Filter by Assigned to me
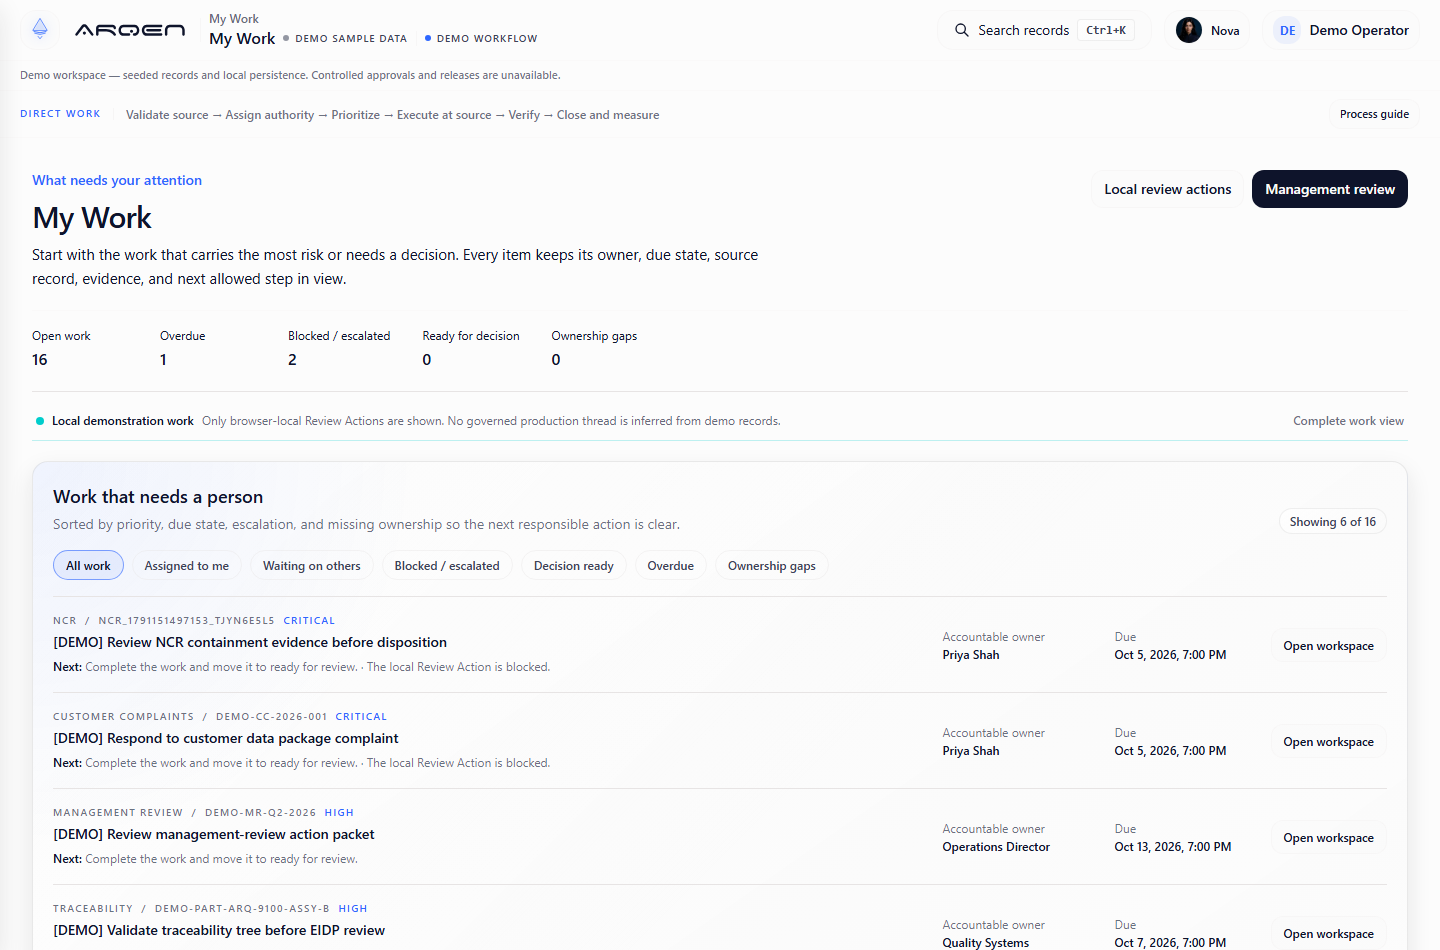This screenshot has width=1440, height=950. click(186, 566)
